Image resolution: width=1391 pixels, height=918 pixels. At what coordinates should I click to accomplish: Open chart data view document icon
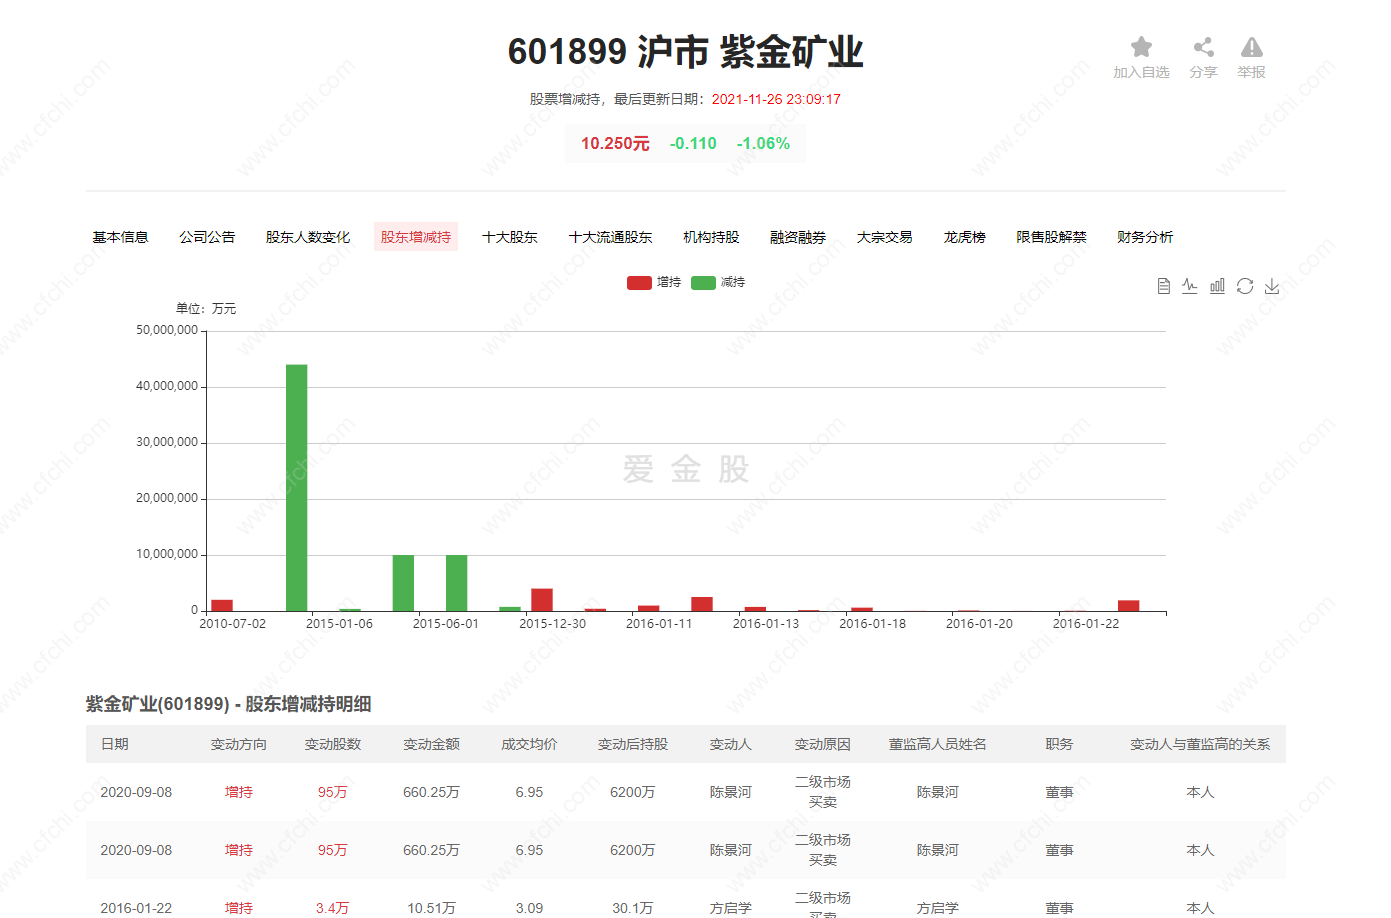1163,286
